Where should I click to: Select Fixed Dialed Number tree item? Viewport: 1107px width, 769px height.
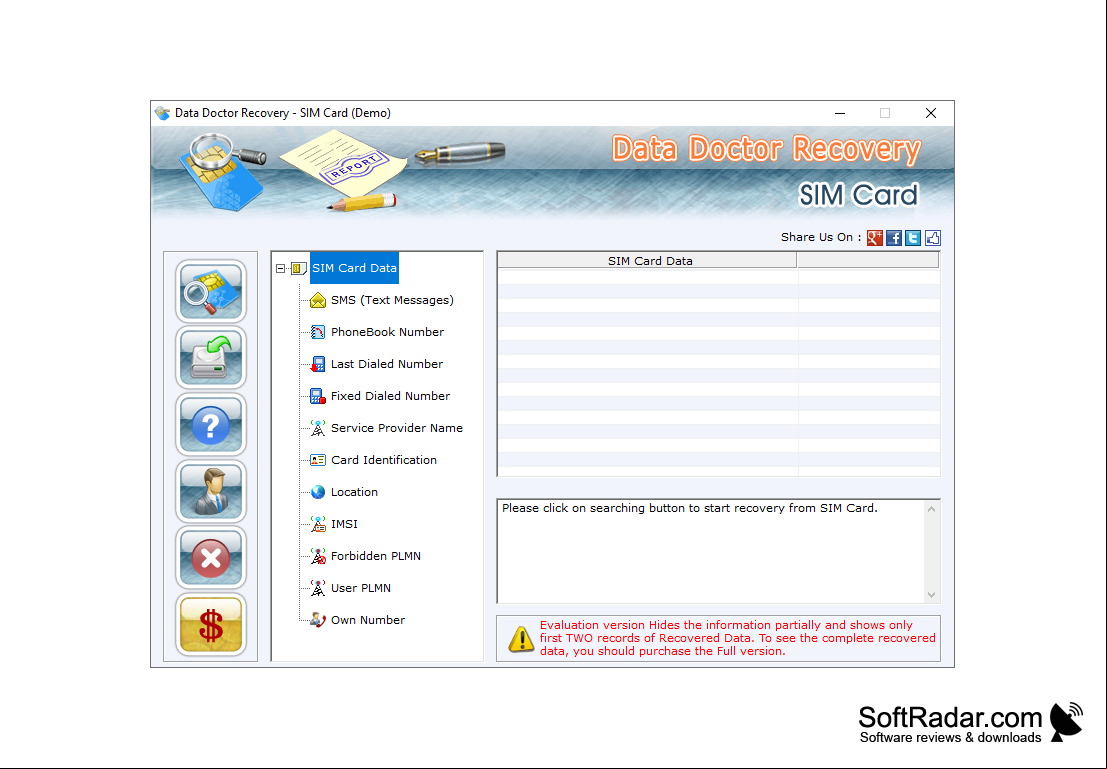pyautogui.click(x=390, y=396)
